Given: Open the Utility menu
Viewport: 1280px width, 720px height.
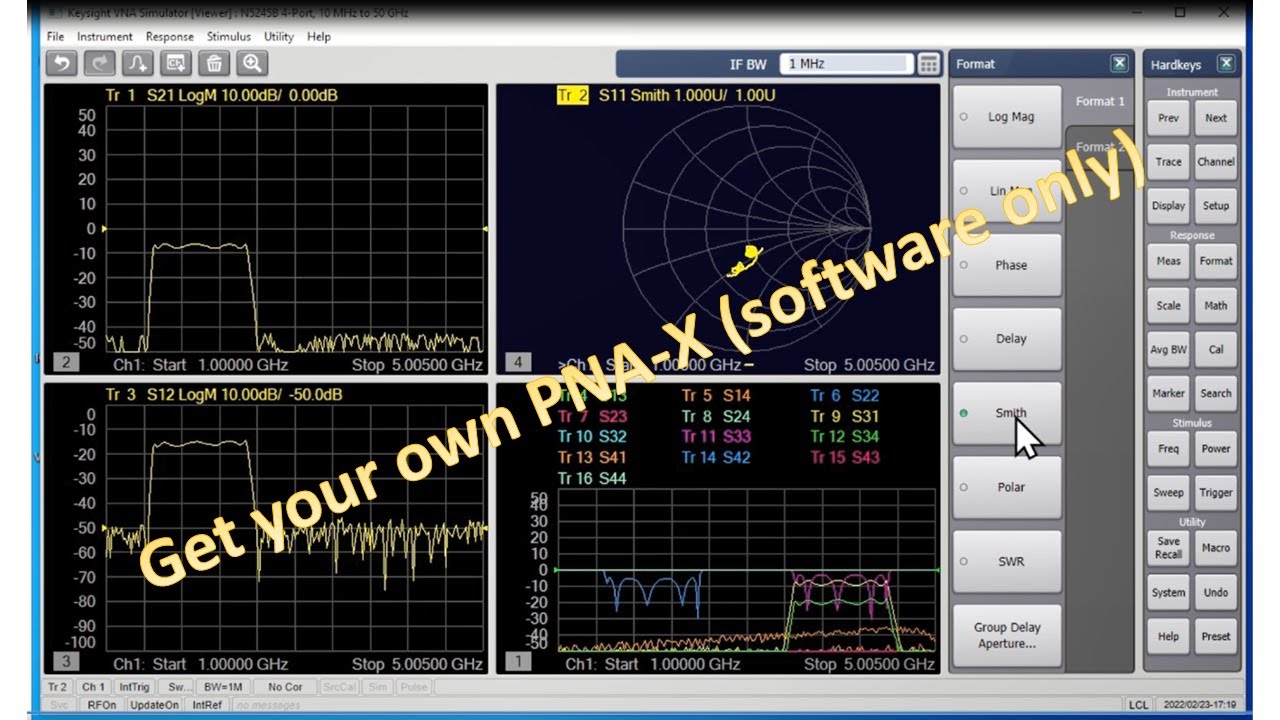Looking at the screenshot, I should 279,36.
